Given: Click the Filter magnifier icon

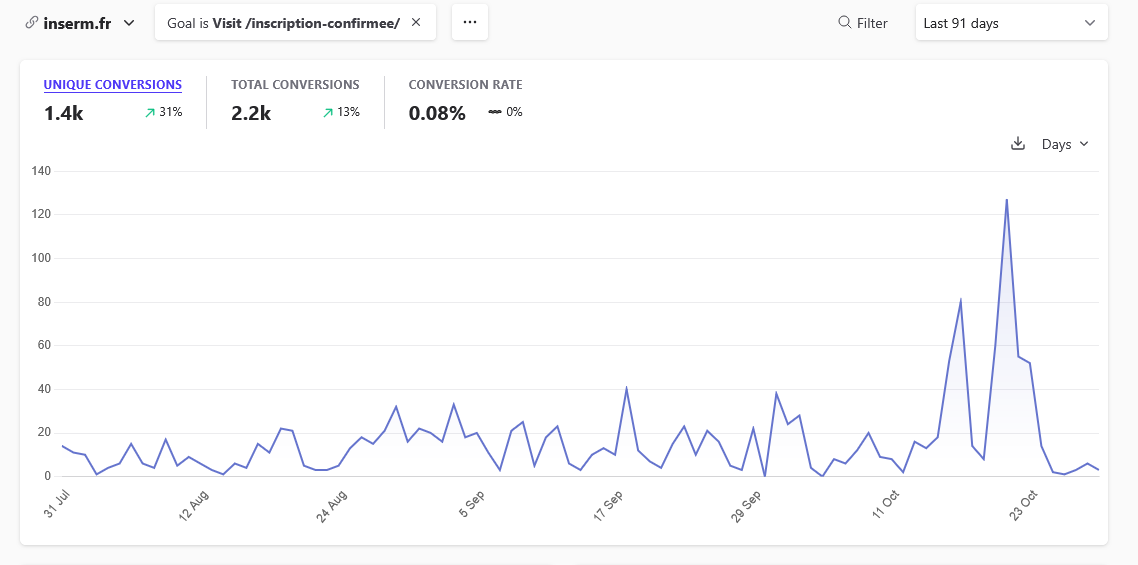Looking at the screenshot, I should point(844,23).
